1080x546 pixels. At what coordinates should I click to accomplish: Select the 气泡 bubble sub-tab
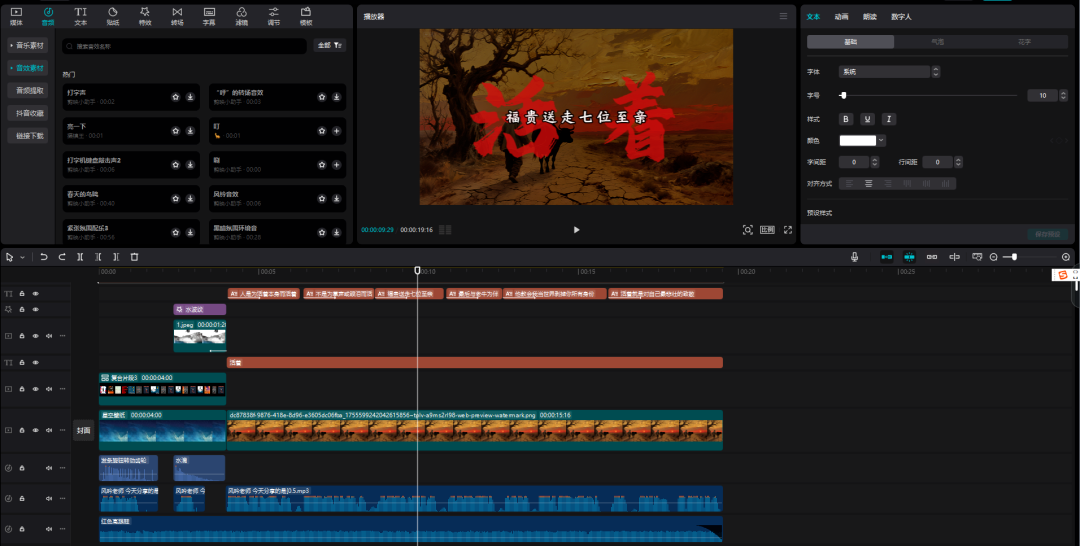pos(937,42)
